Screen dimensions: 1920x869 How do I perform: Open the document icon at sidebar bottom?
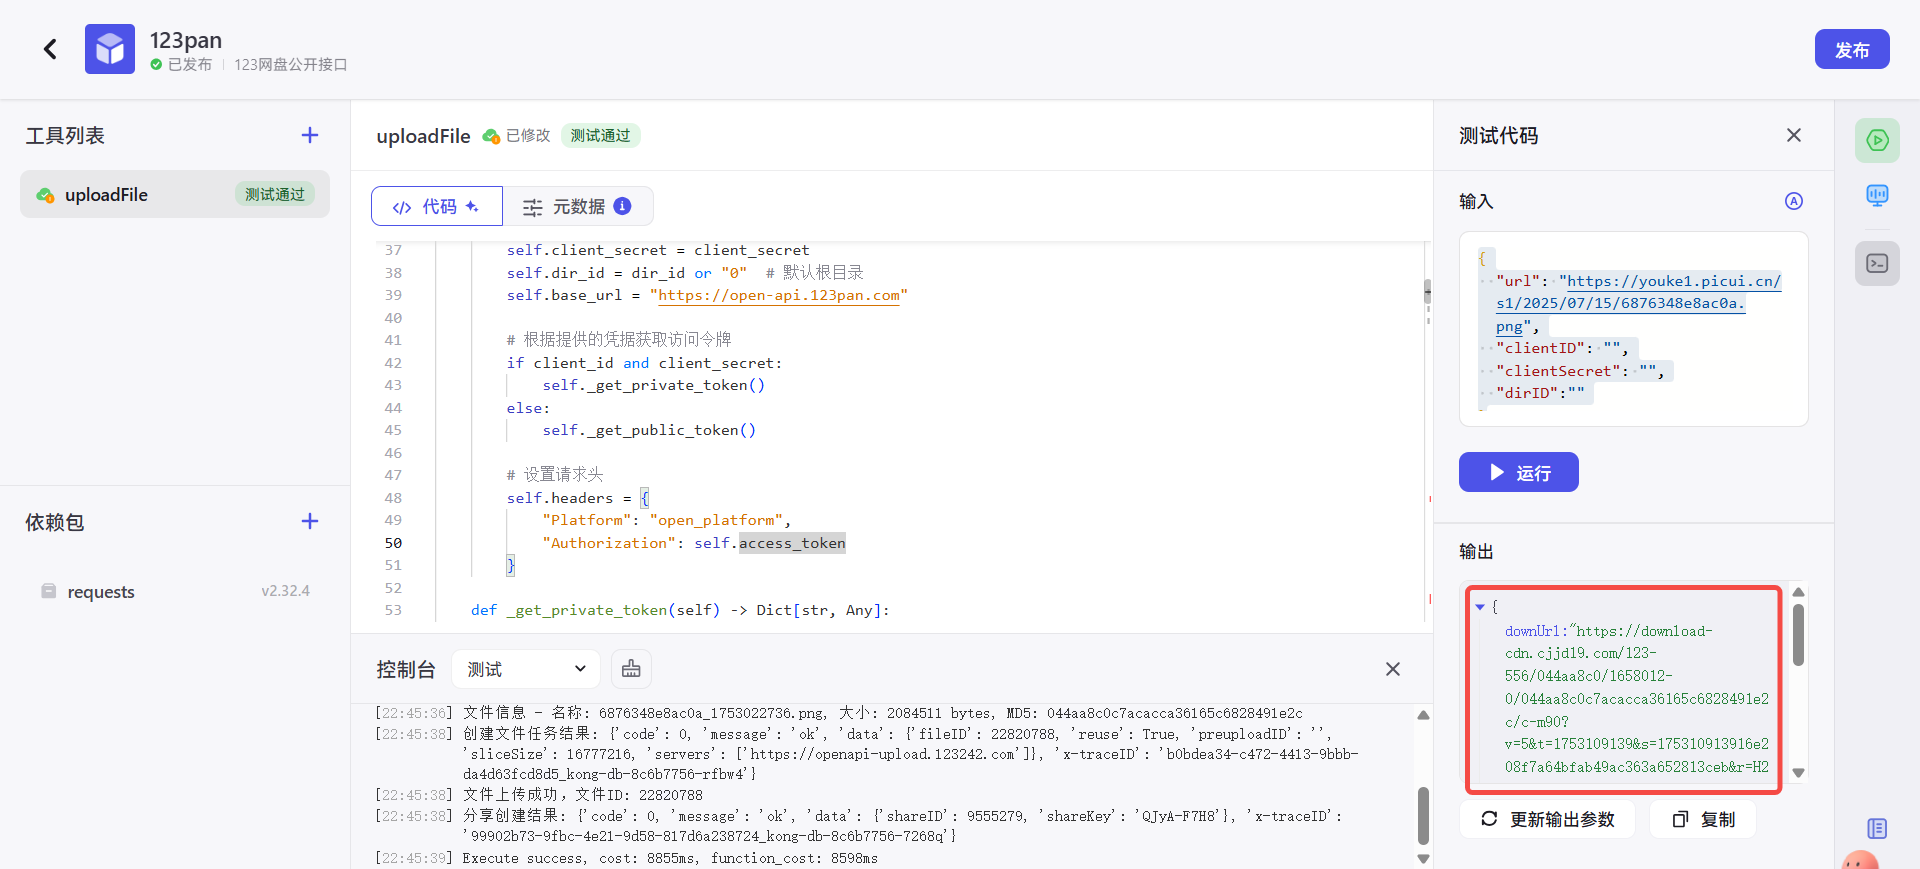pyautogui.click(x=1877, y=828)
